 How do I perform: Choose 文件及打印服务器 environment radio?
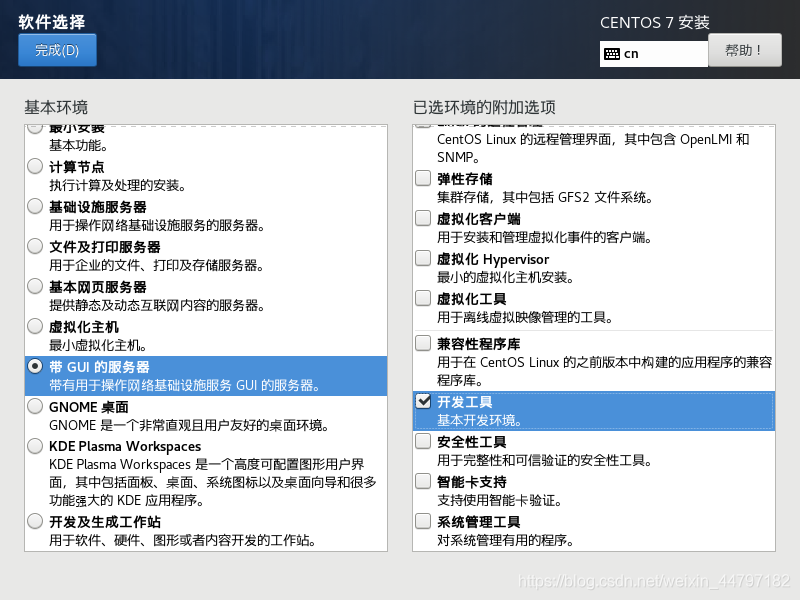coord(35,246)
